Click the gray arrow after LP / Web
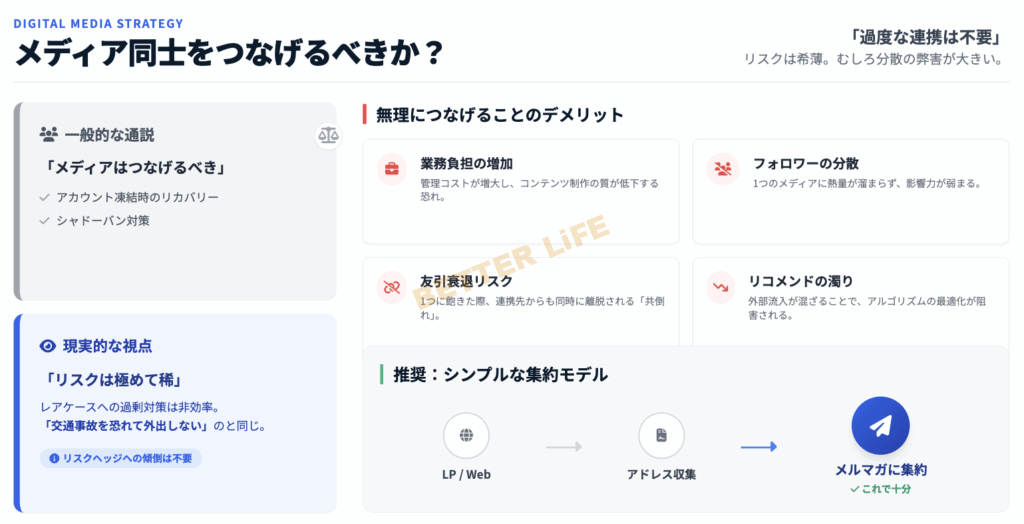The image size is (1024, 524). [x=564, y=446]
